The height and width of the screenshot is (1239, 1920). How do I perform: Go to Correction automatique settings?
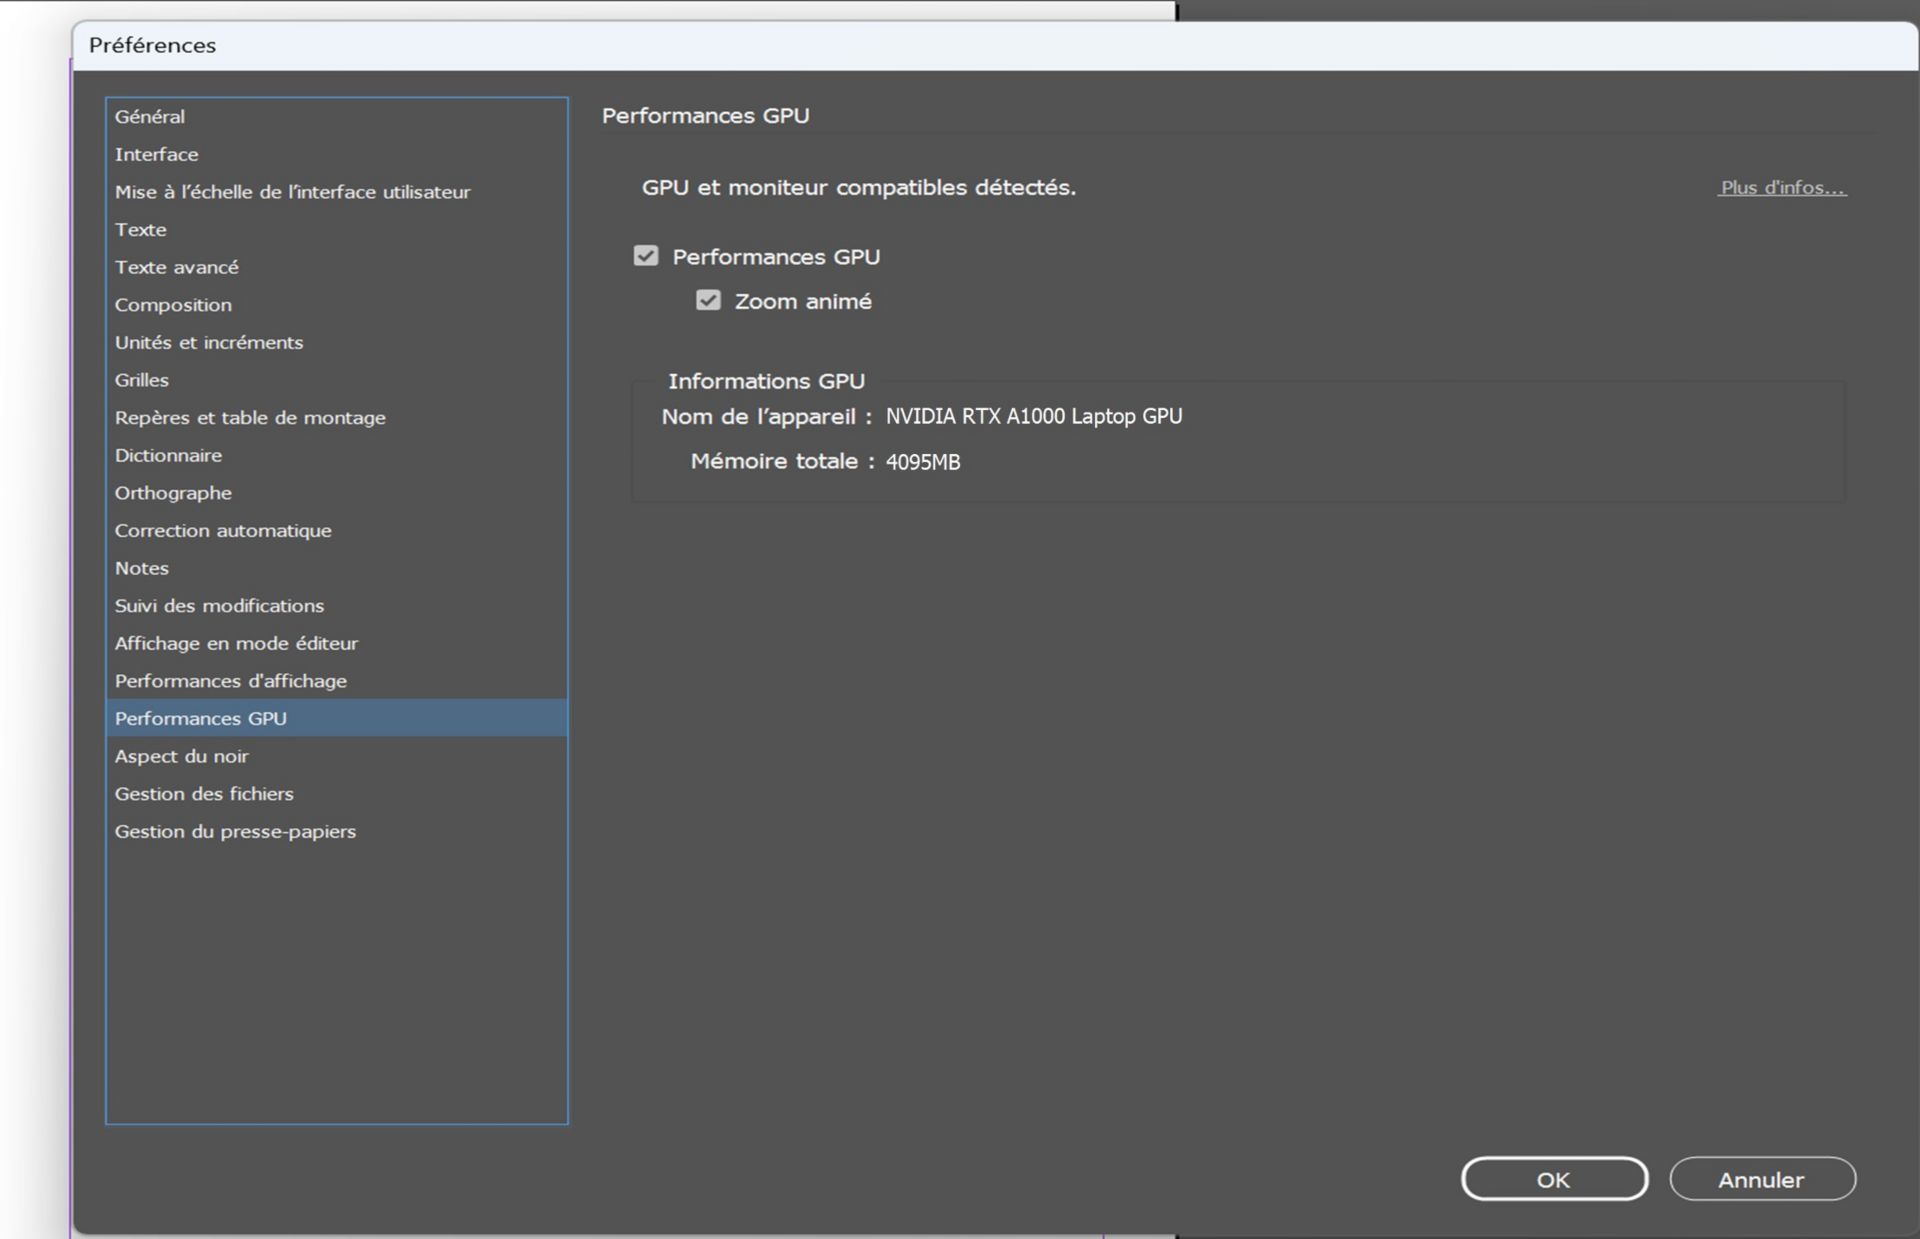(223, 531)
